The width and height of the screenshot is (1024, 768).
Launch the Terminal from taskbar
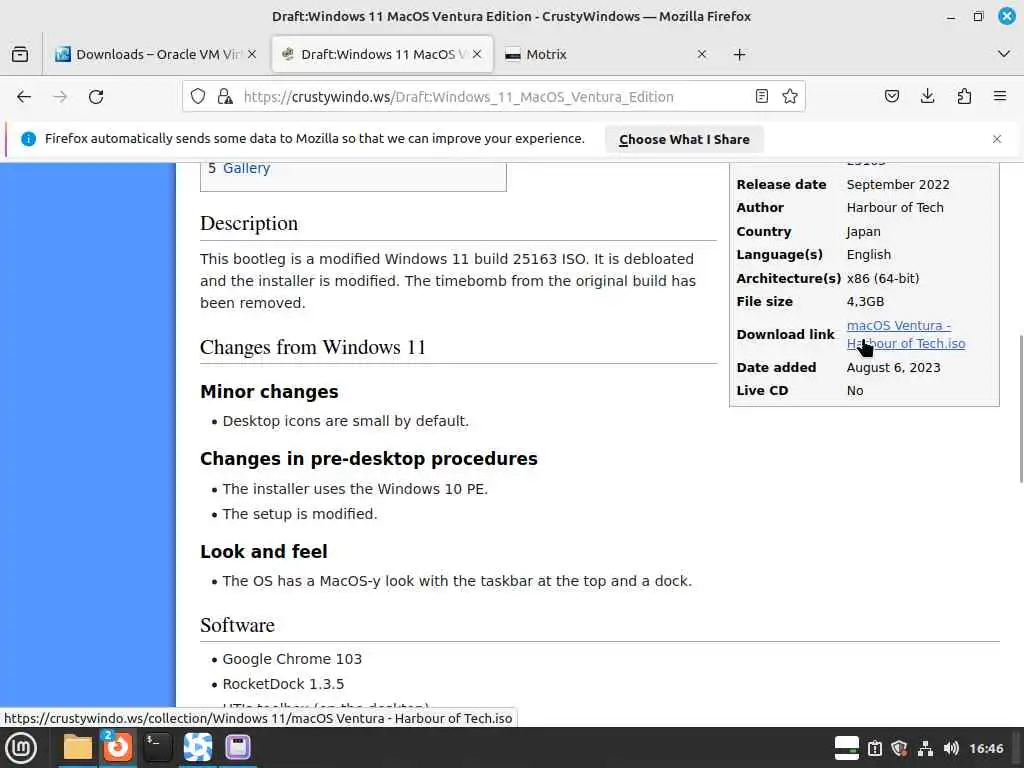[157, 747]
